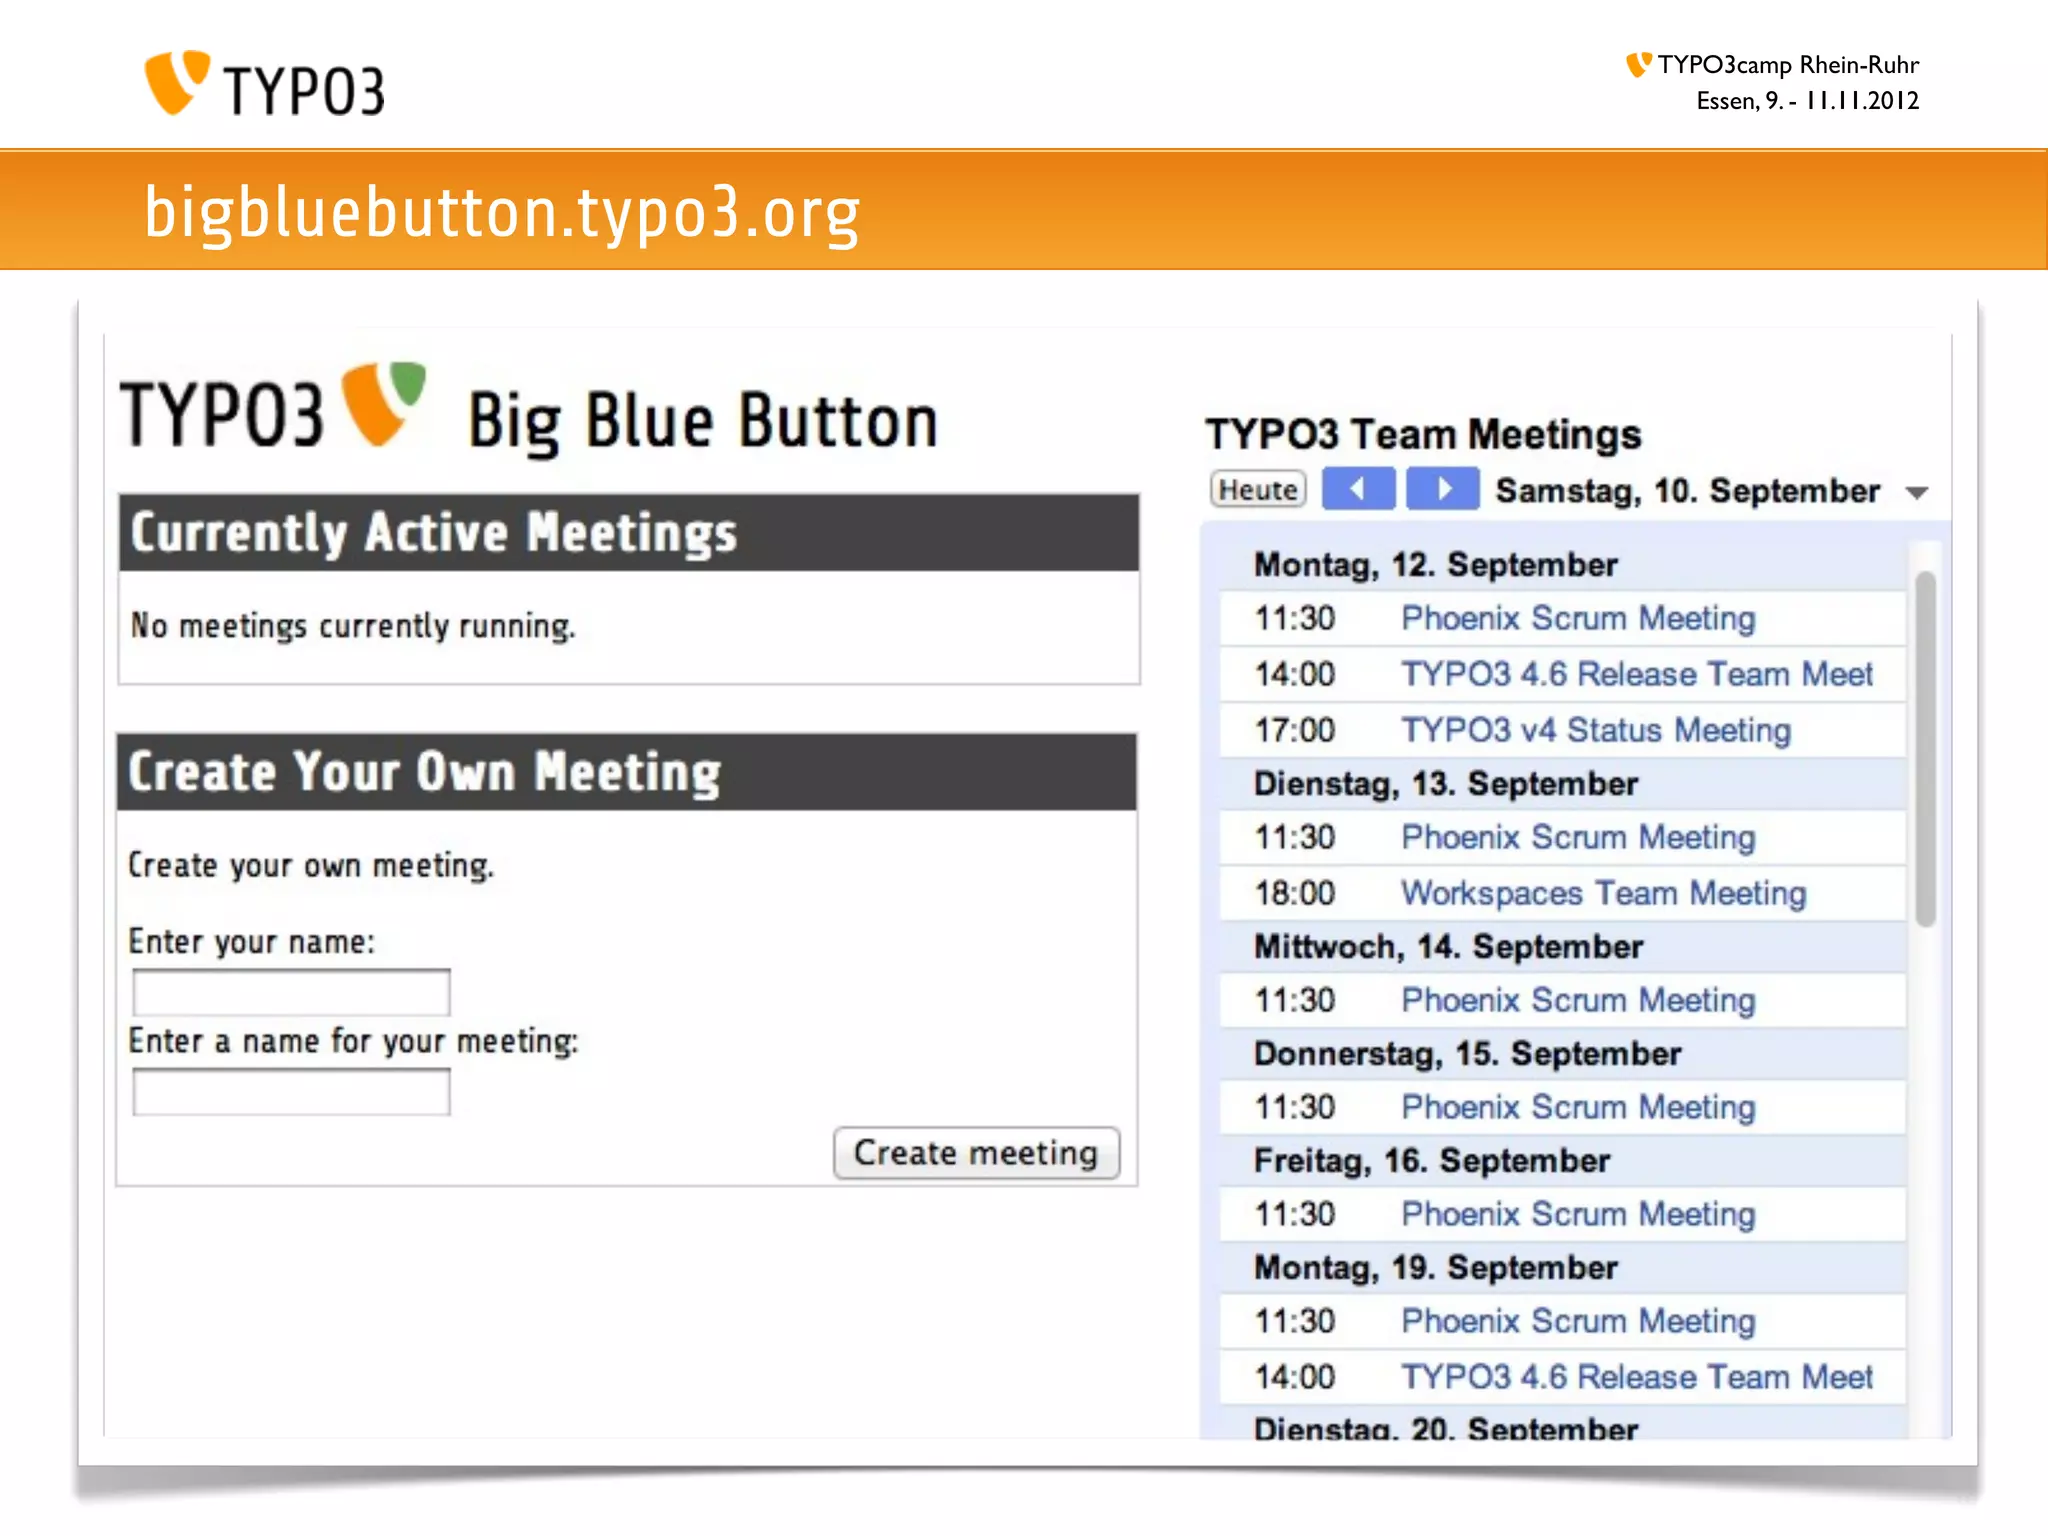Screen dimensions: 2048x1536
Task: Click the 'Currently Active Meetings' header bar
Action: click(x=629, y=532)
